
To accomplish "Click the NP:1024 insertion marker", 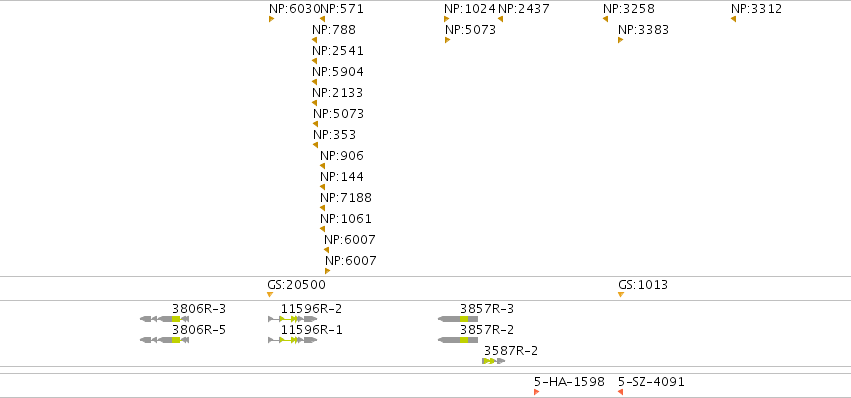I will tap(447, 20).
